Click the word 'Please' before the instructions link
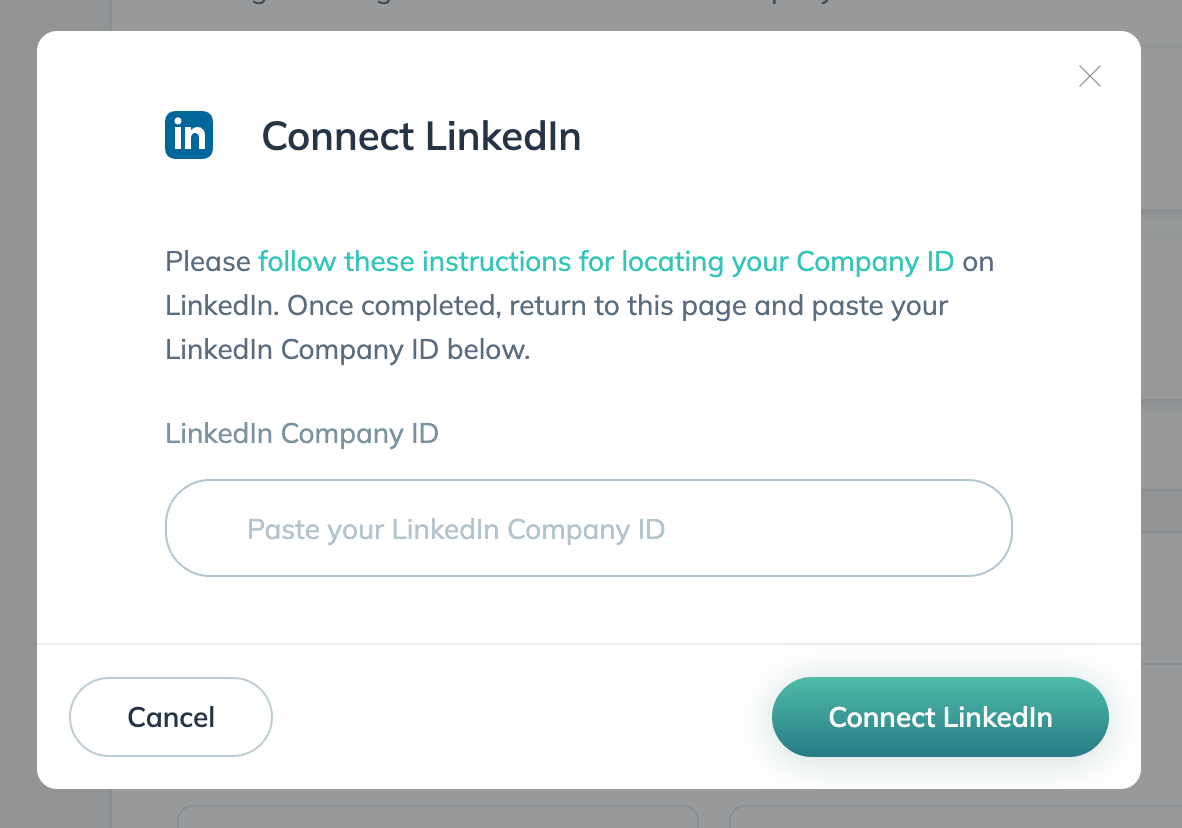 click(x=208, y=262)
